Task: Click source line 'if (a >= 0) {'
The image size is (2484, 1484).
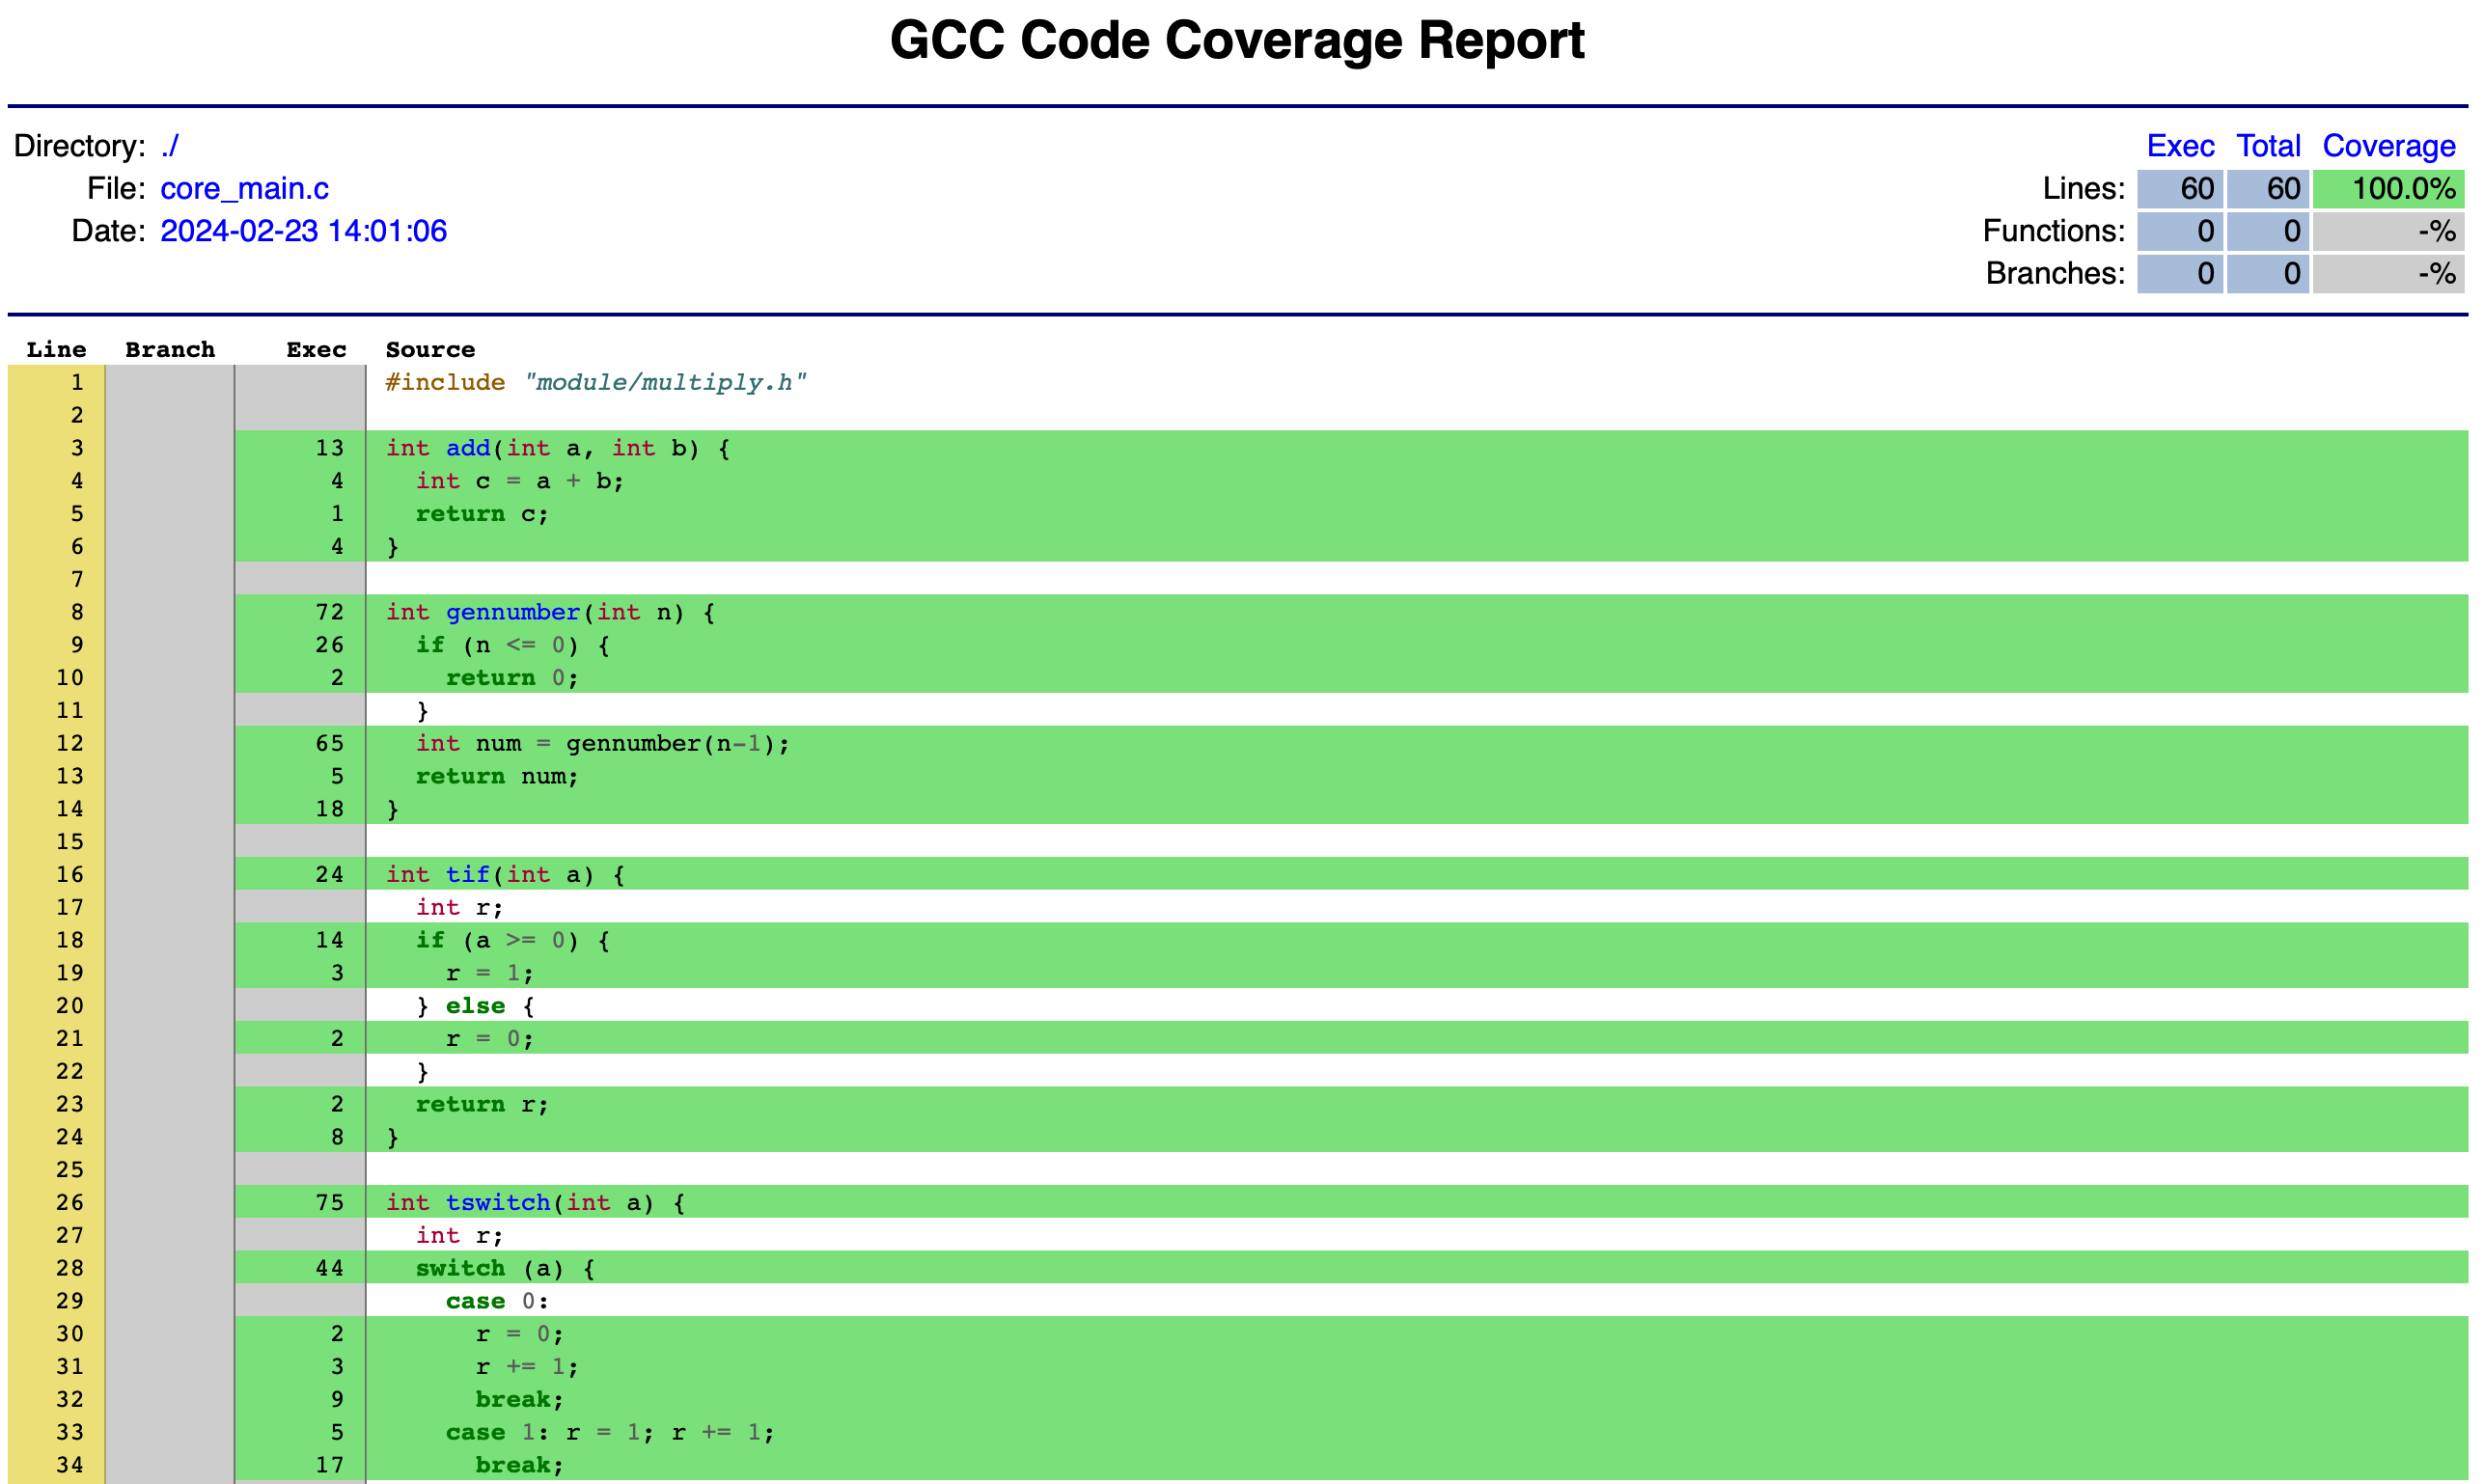Action: [513, 940]
